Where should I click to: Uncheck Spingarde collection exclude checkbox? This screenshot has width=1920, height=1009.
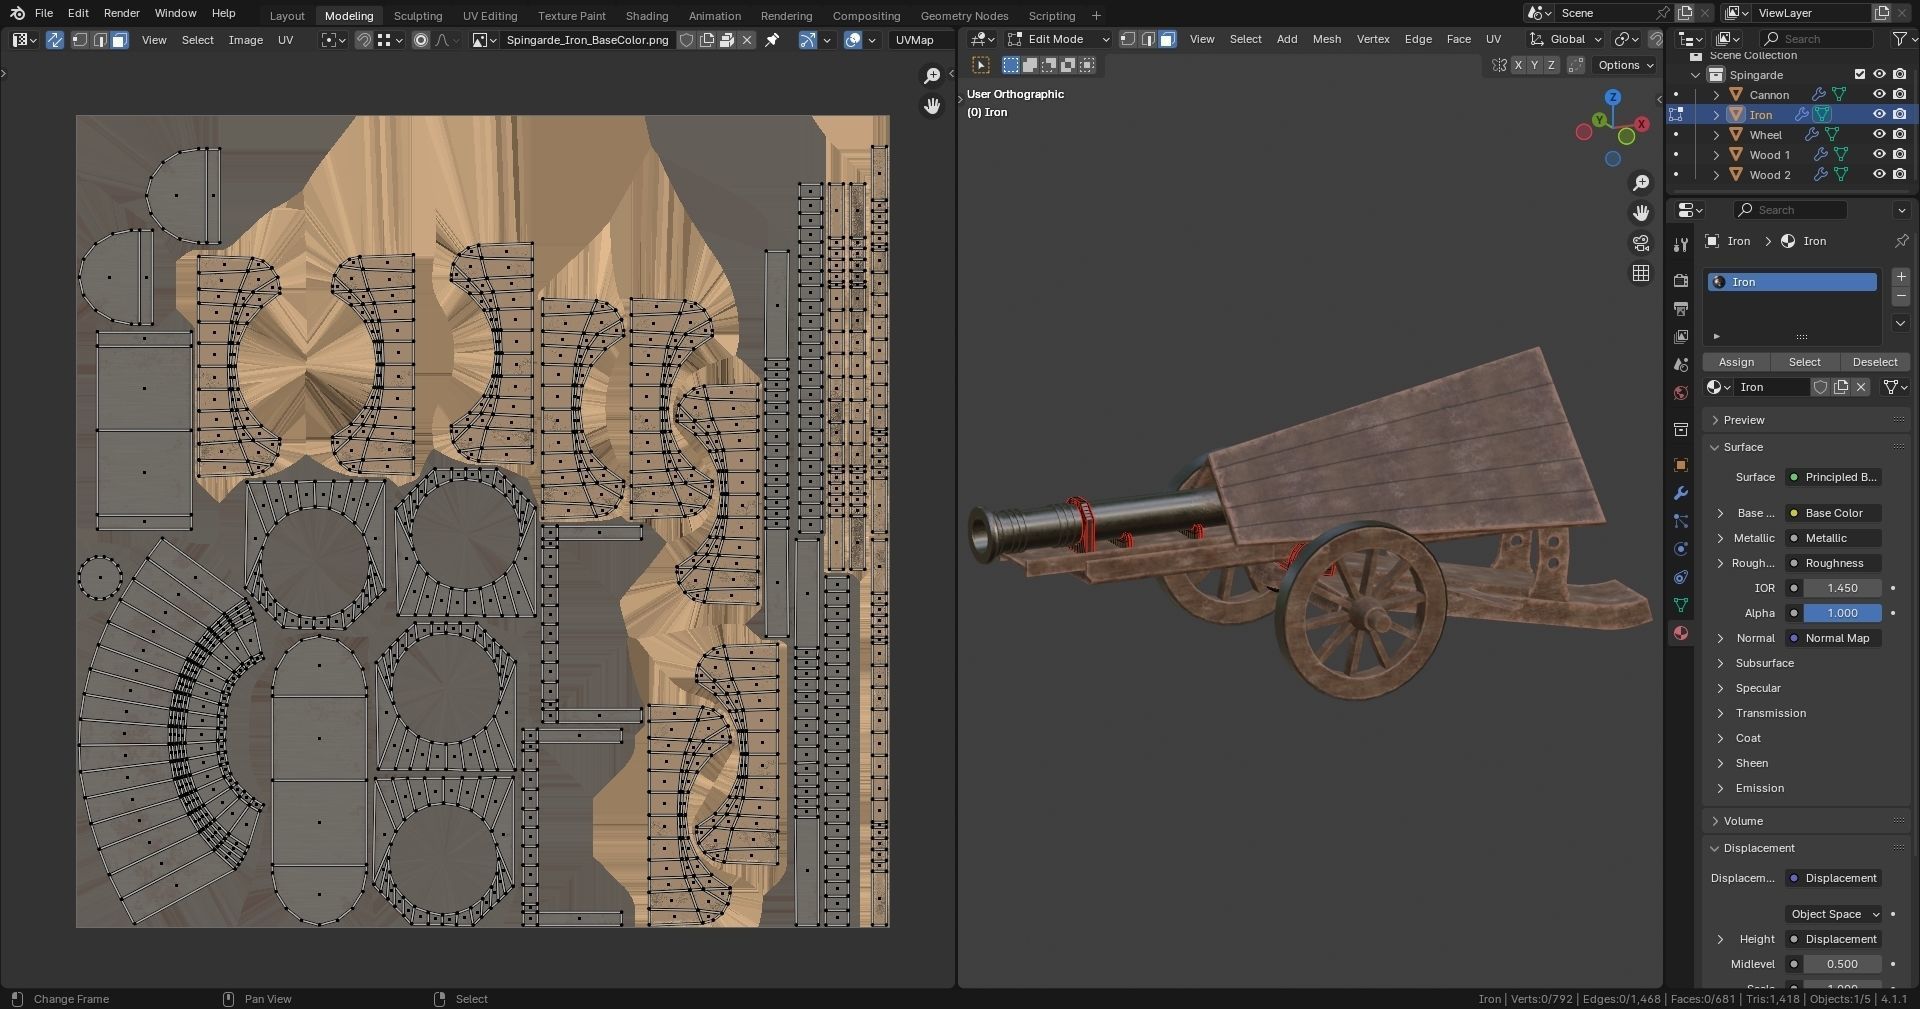click(1860, 74)
